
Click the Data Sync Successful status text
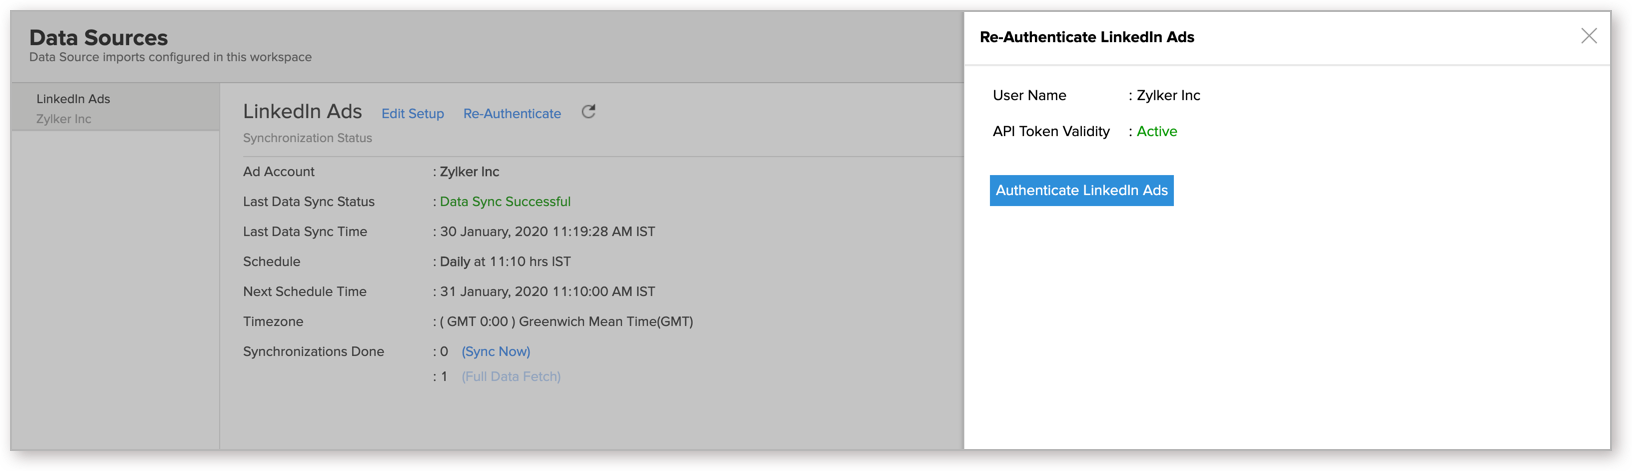click(505, 202)
